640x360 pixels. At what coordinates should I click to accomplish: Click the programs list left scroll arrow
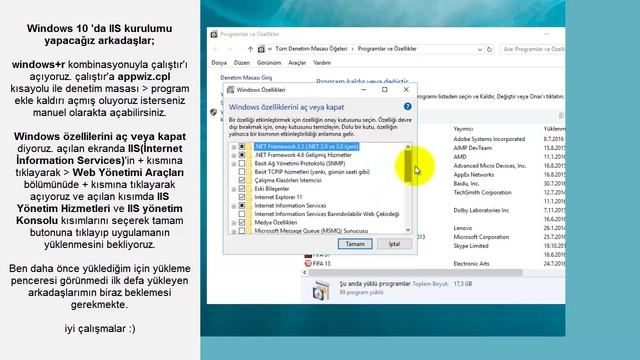[x=304, y=273]
